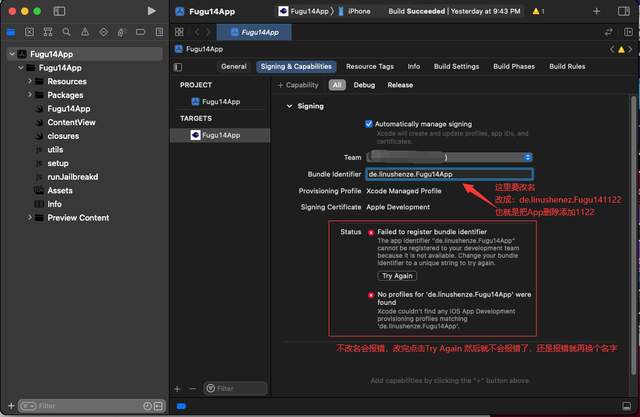Select the Release configuration filter
The image size is (640, 417).
pos(400,85)
